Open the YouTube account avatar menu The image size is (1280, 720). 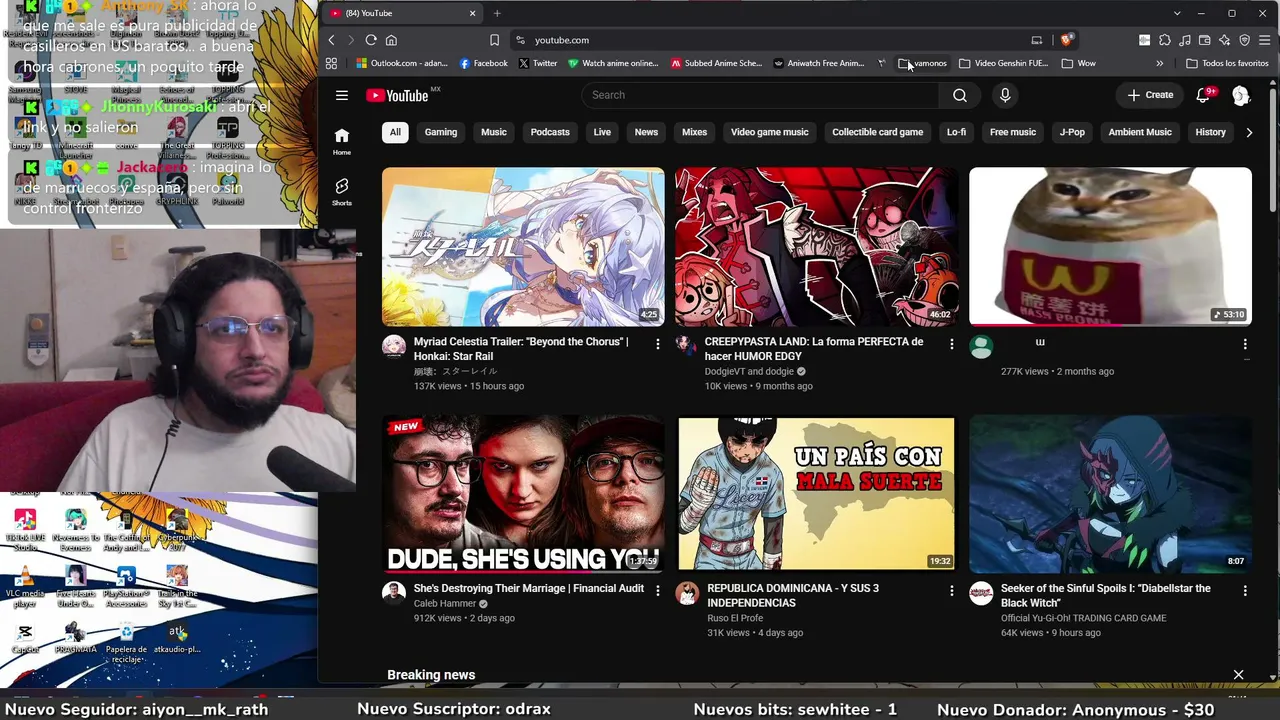tap(1241, 95)
